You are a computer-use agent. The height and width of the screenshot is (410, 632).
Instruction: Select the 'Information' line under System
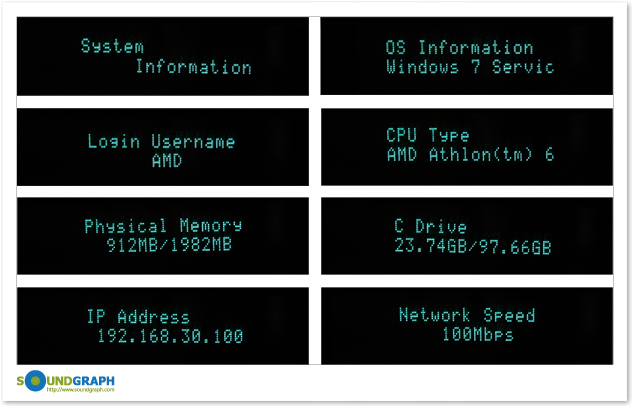[193, 67]
